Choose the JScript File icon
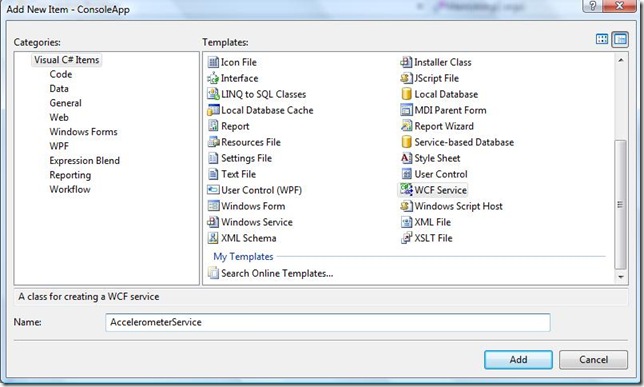 point(406,78)
